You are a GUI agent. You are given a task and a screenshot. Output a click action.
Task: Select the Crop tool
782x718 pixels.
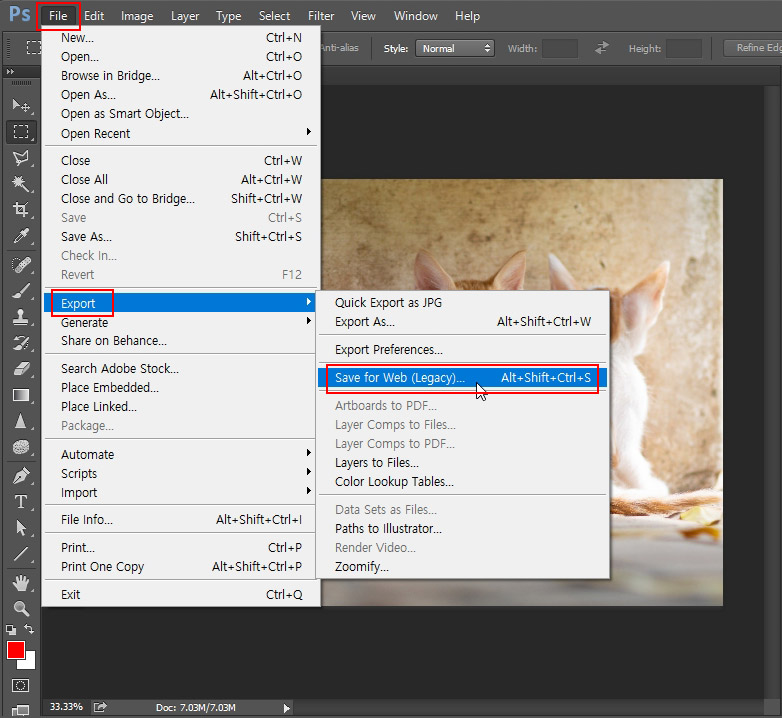click(x=20, y=209)
